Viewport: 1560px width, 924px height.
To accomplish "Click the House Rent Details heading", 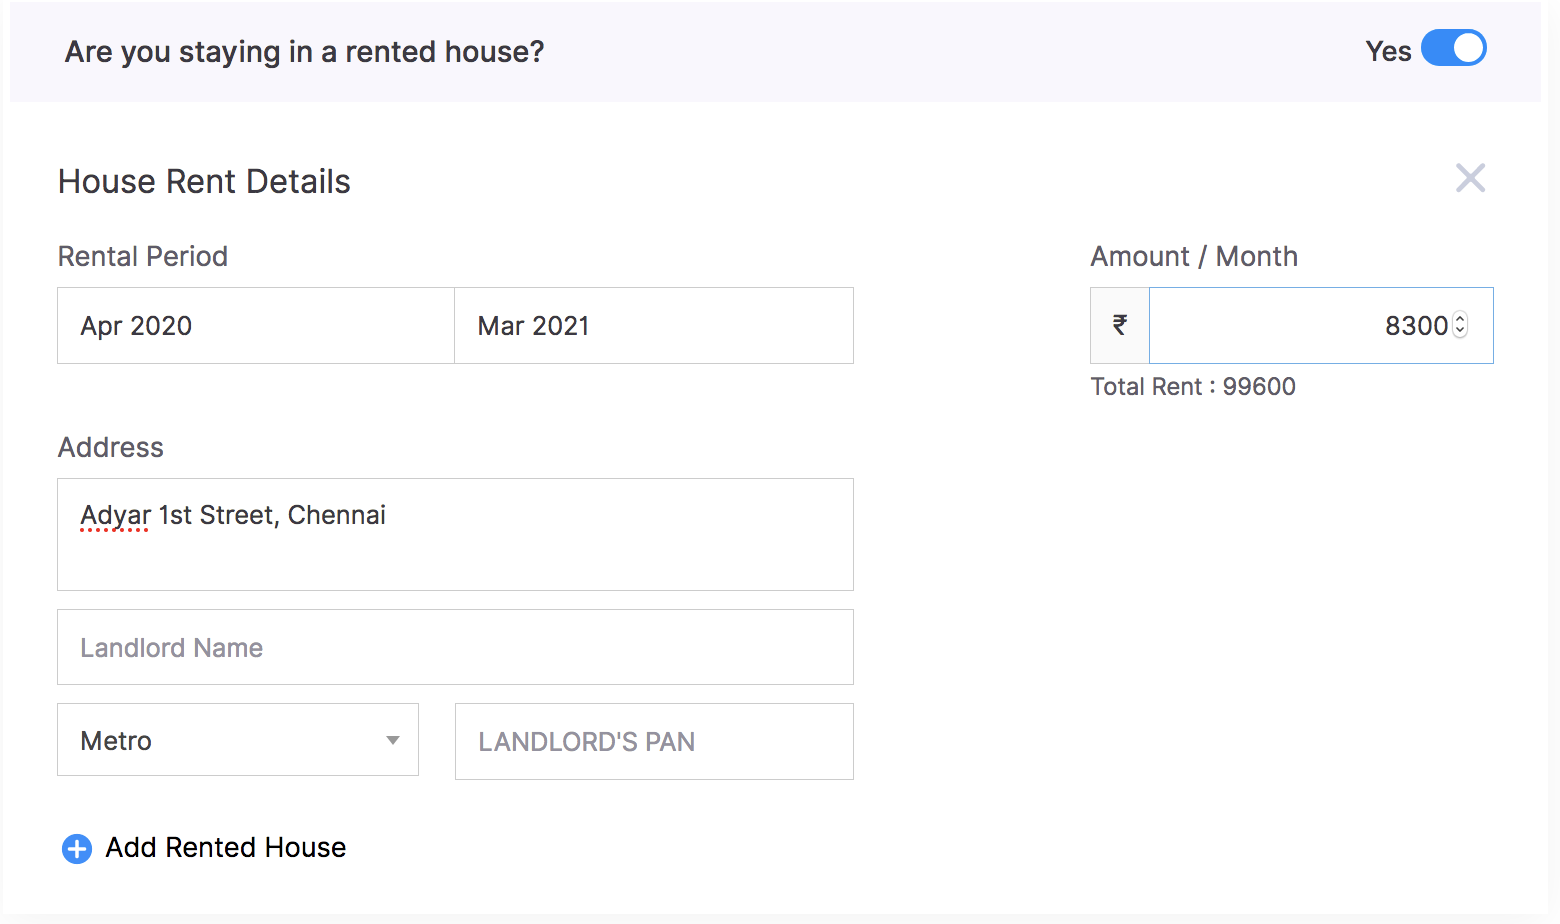I will [x=204, y=181].
